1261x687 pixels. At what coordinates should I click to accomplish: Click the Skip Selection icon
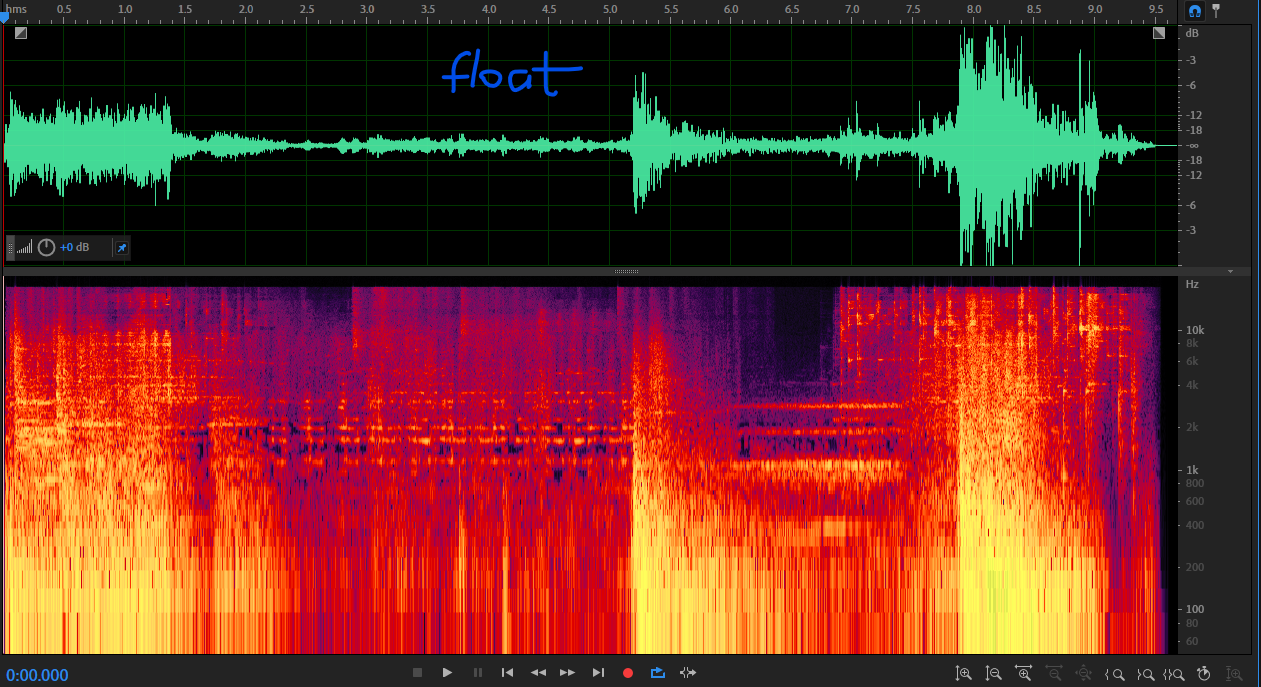point(687,673)
